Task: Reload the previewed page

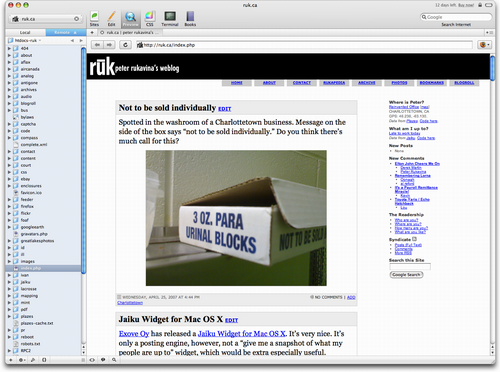Action: click(x=125, y=45)
